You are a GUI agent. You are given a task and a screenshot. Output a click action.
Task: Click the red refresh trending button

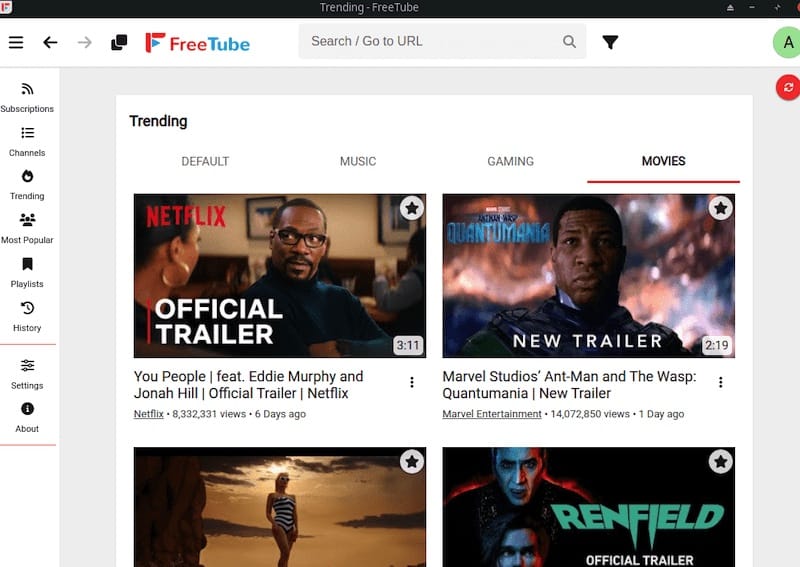click(788, 87)
